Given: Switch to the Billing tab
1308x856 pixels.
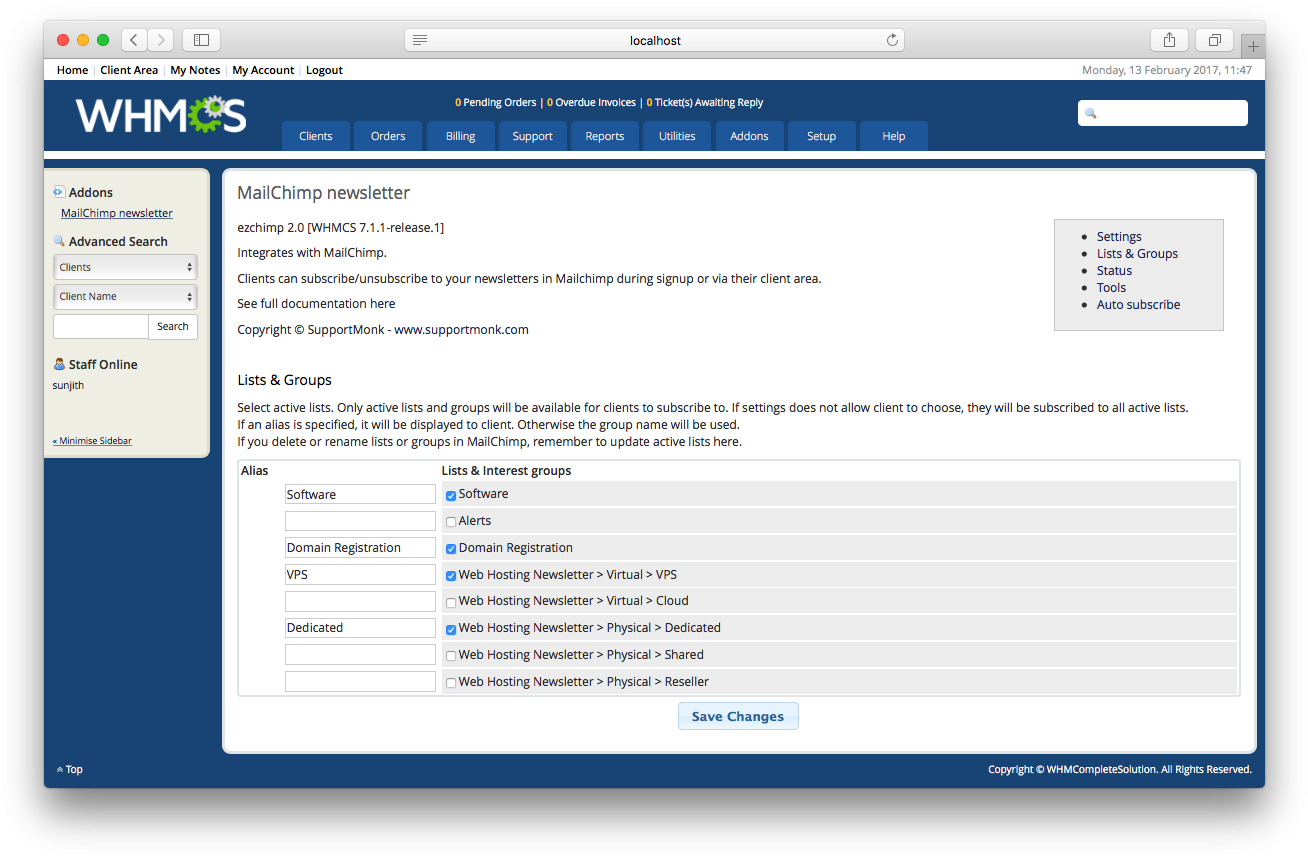Looking at the screenshot, I should pos(460,135).
